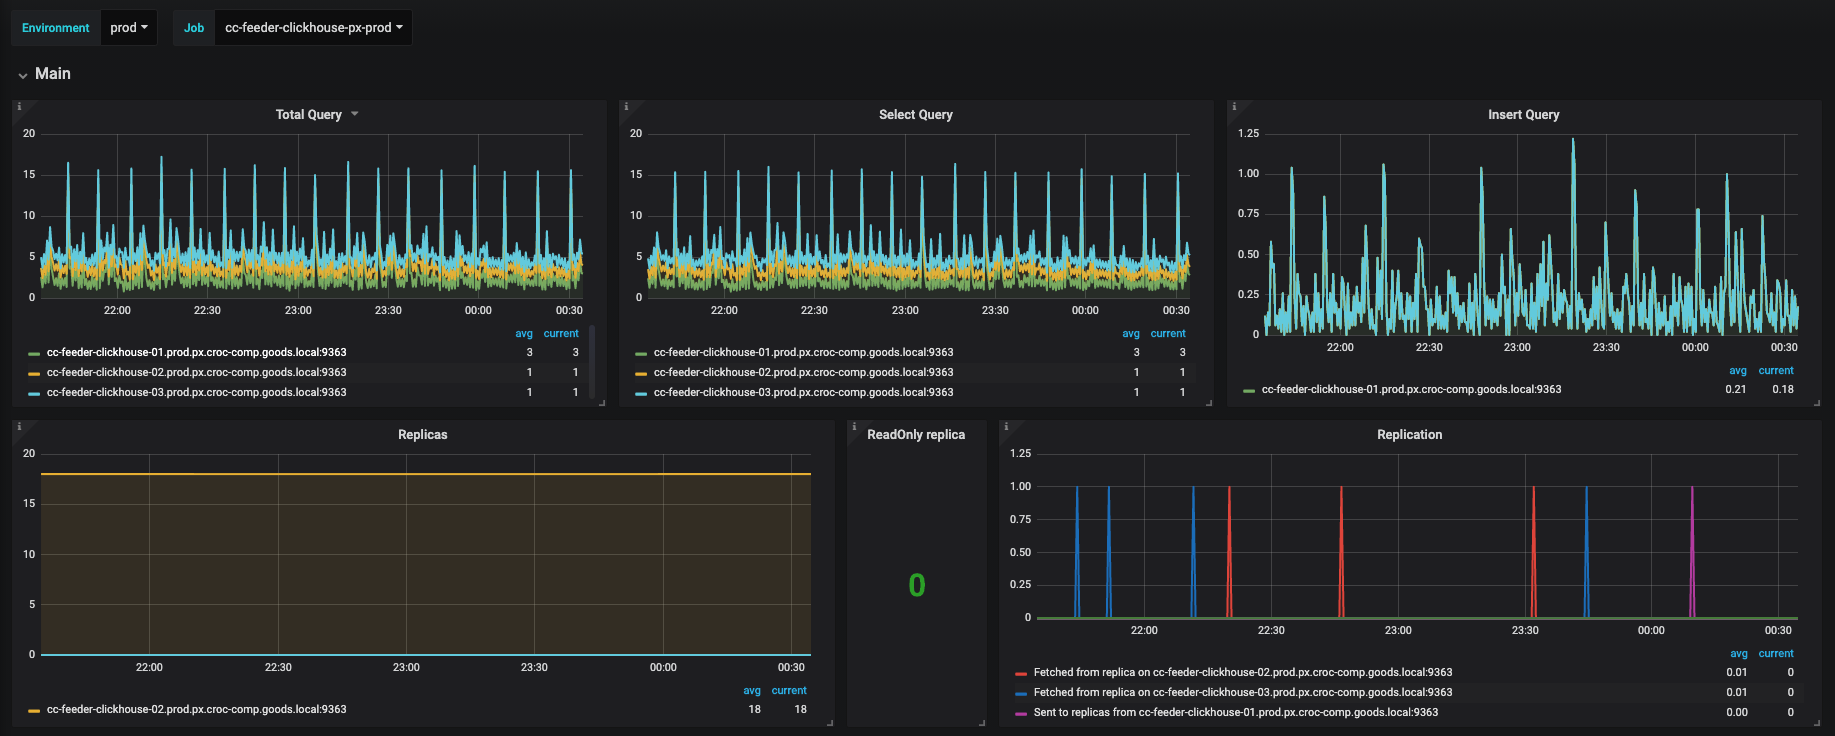This screenshot has height=736, width=1835.
Task: Click the resize handle of the Insert Query panel
Action: click(x=1817, y=402)
